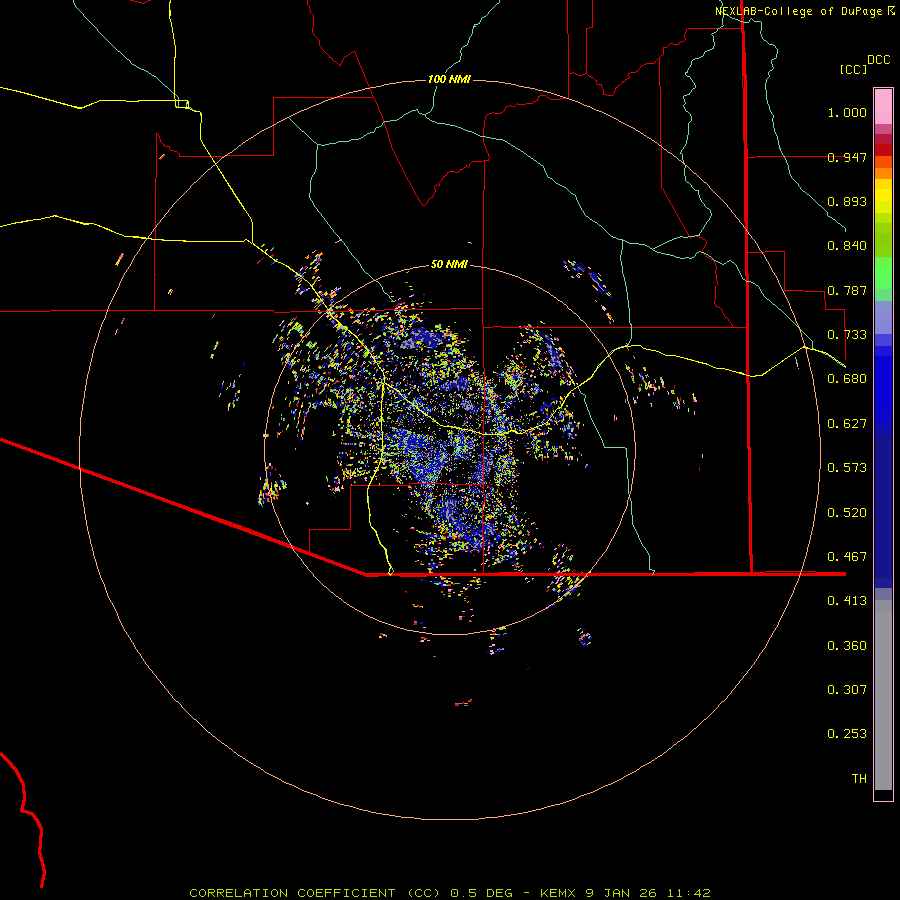Click the 1.000 value on the color scale
The height and width of the screenshot is (900, 900).
(847, 112)
